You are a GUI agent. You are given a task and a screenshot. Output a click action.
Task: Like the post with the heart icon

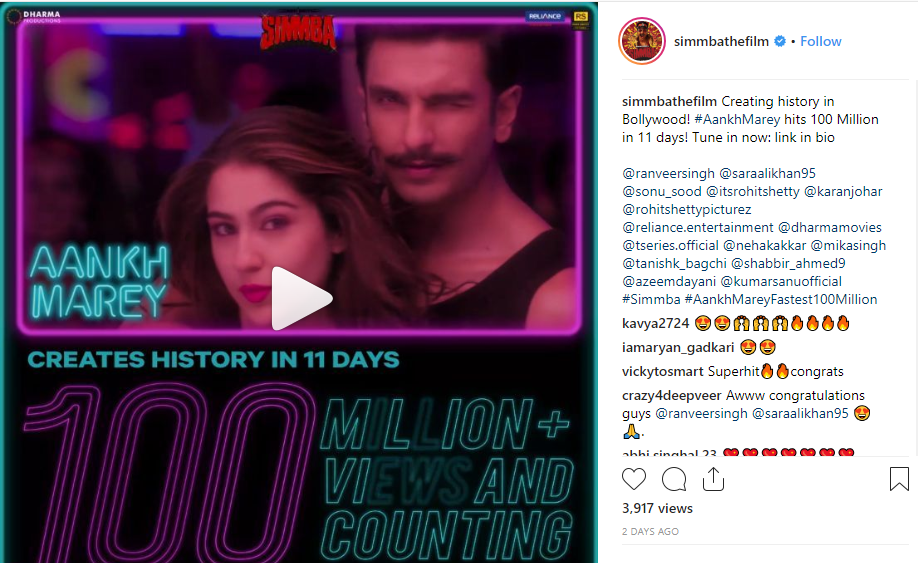point(633,479)
